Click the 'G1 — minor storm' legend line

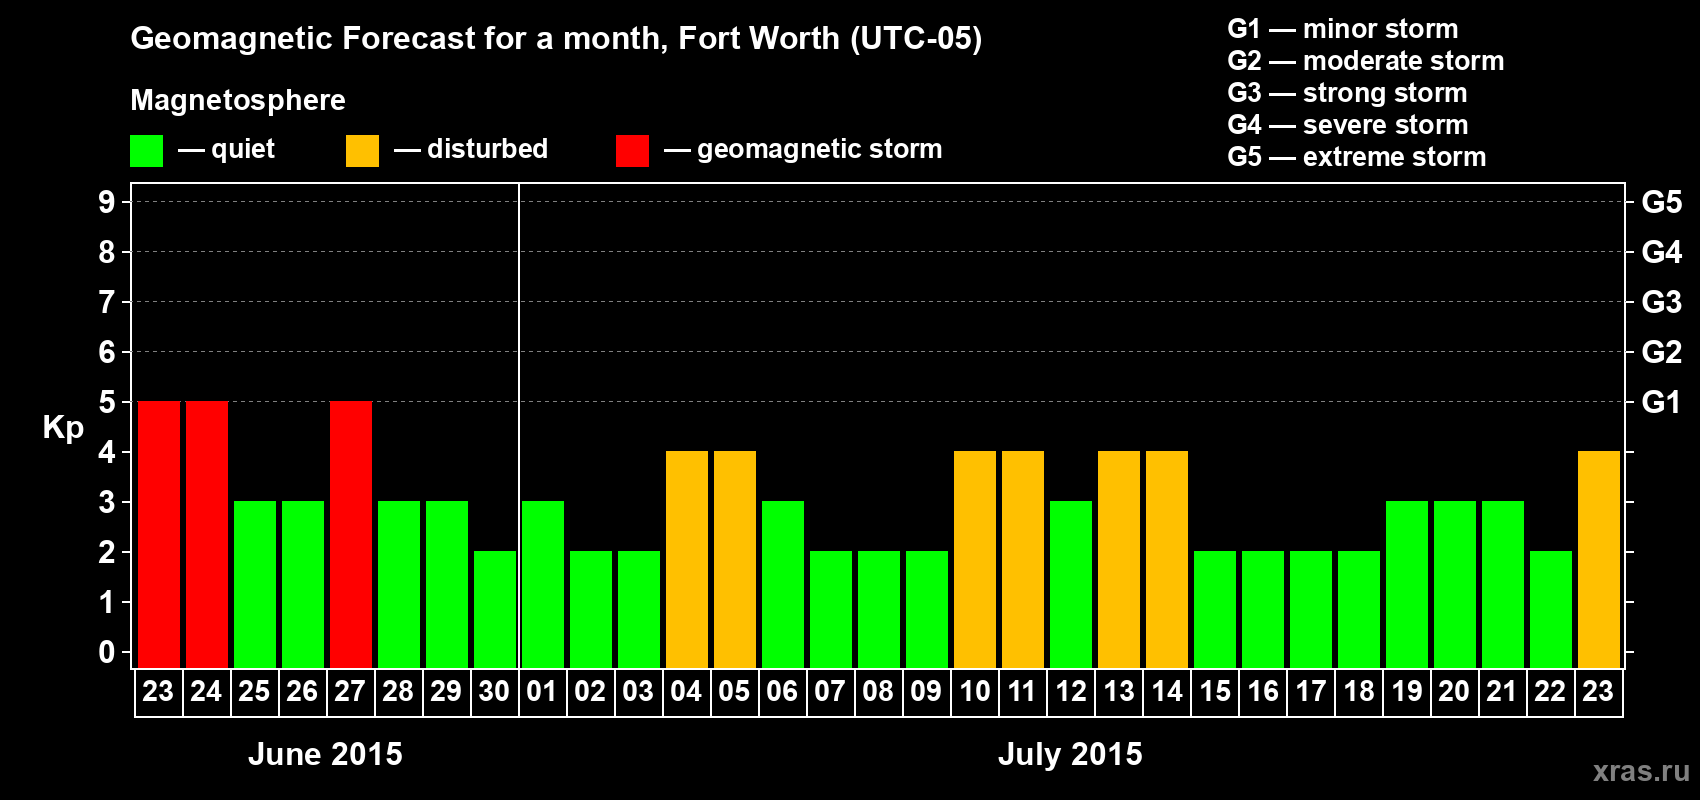pos(1343,29)
